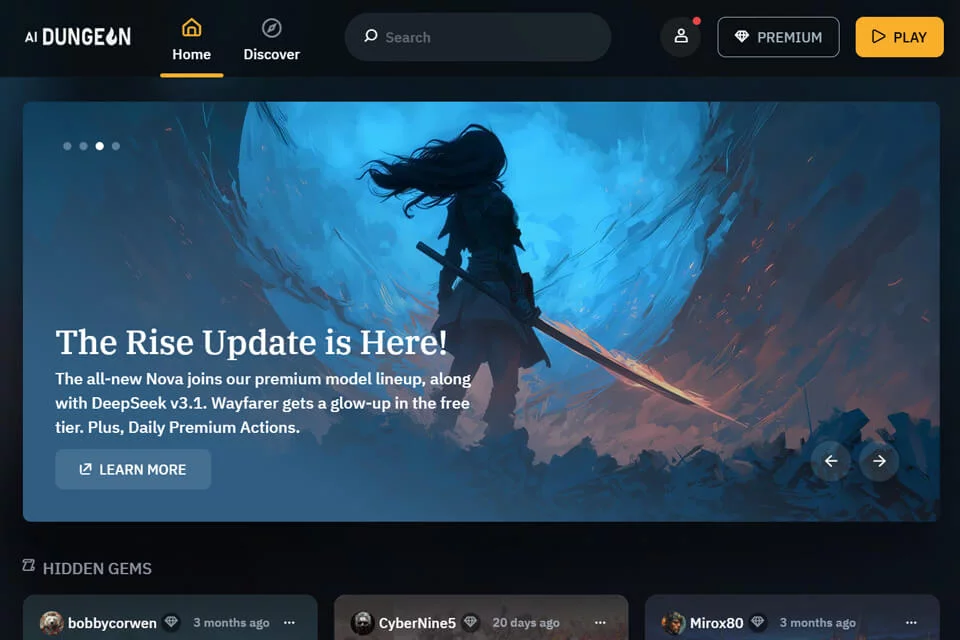Focus the Search input field
The width and height of the screenshot is (960, 640).
coord(478,37)
